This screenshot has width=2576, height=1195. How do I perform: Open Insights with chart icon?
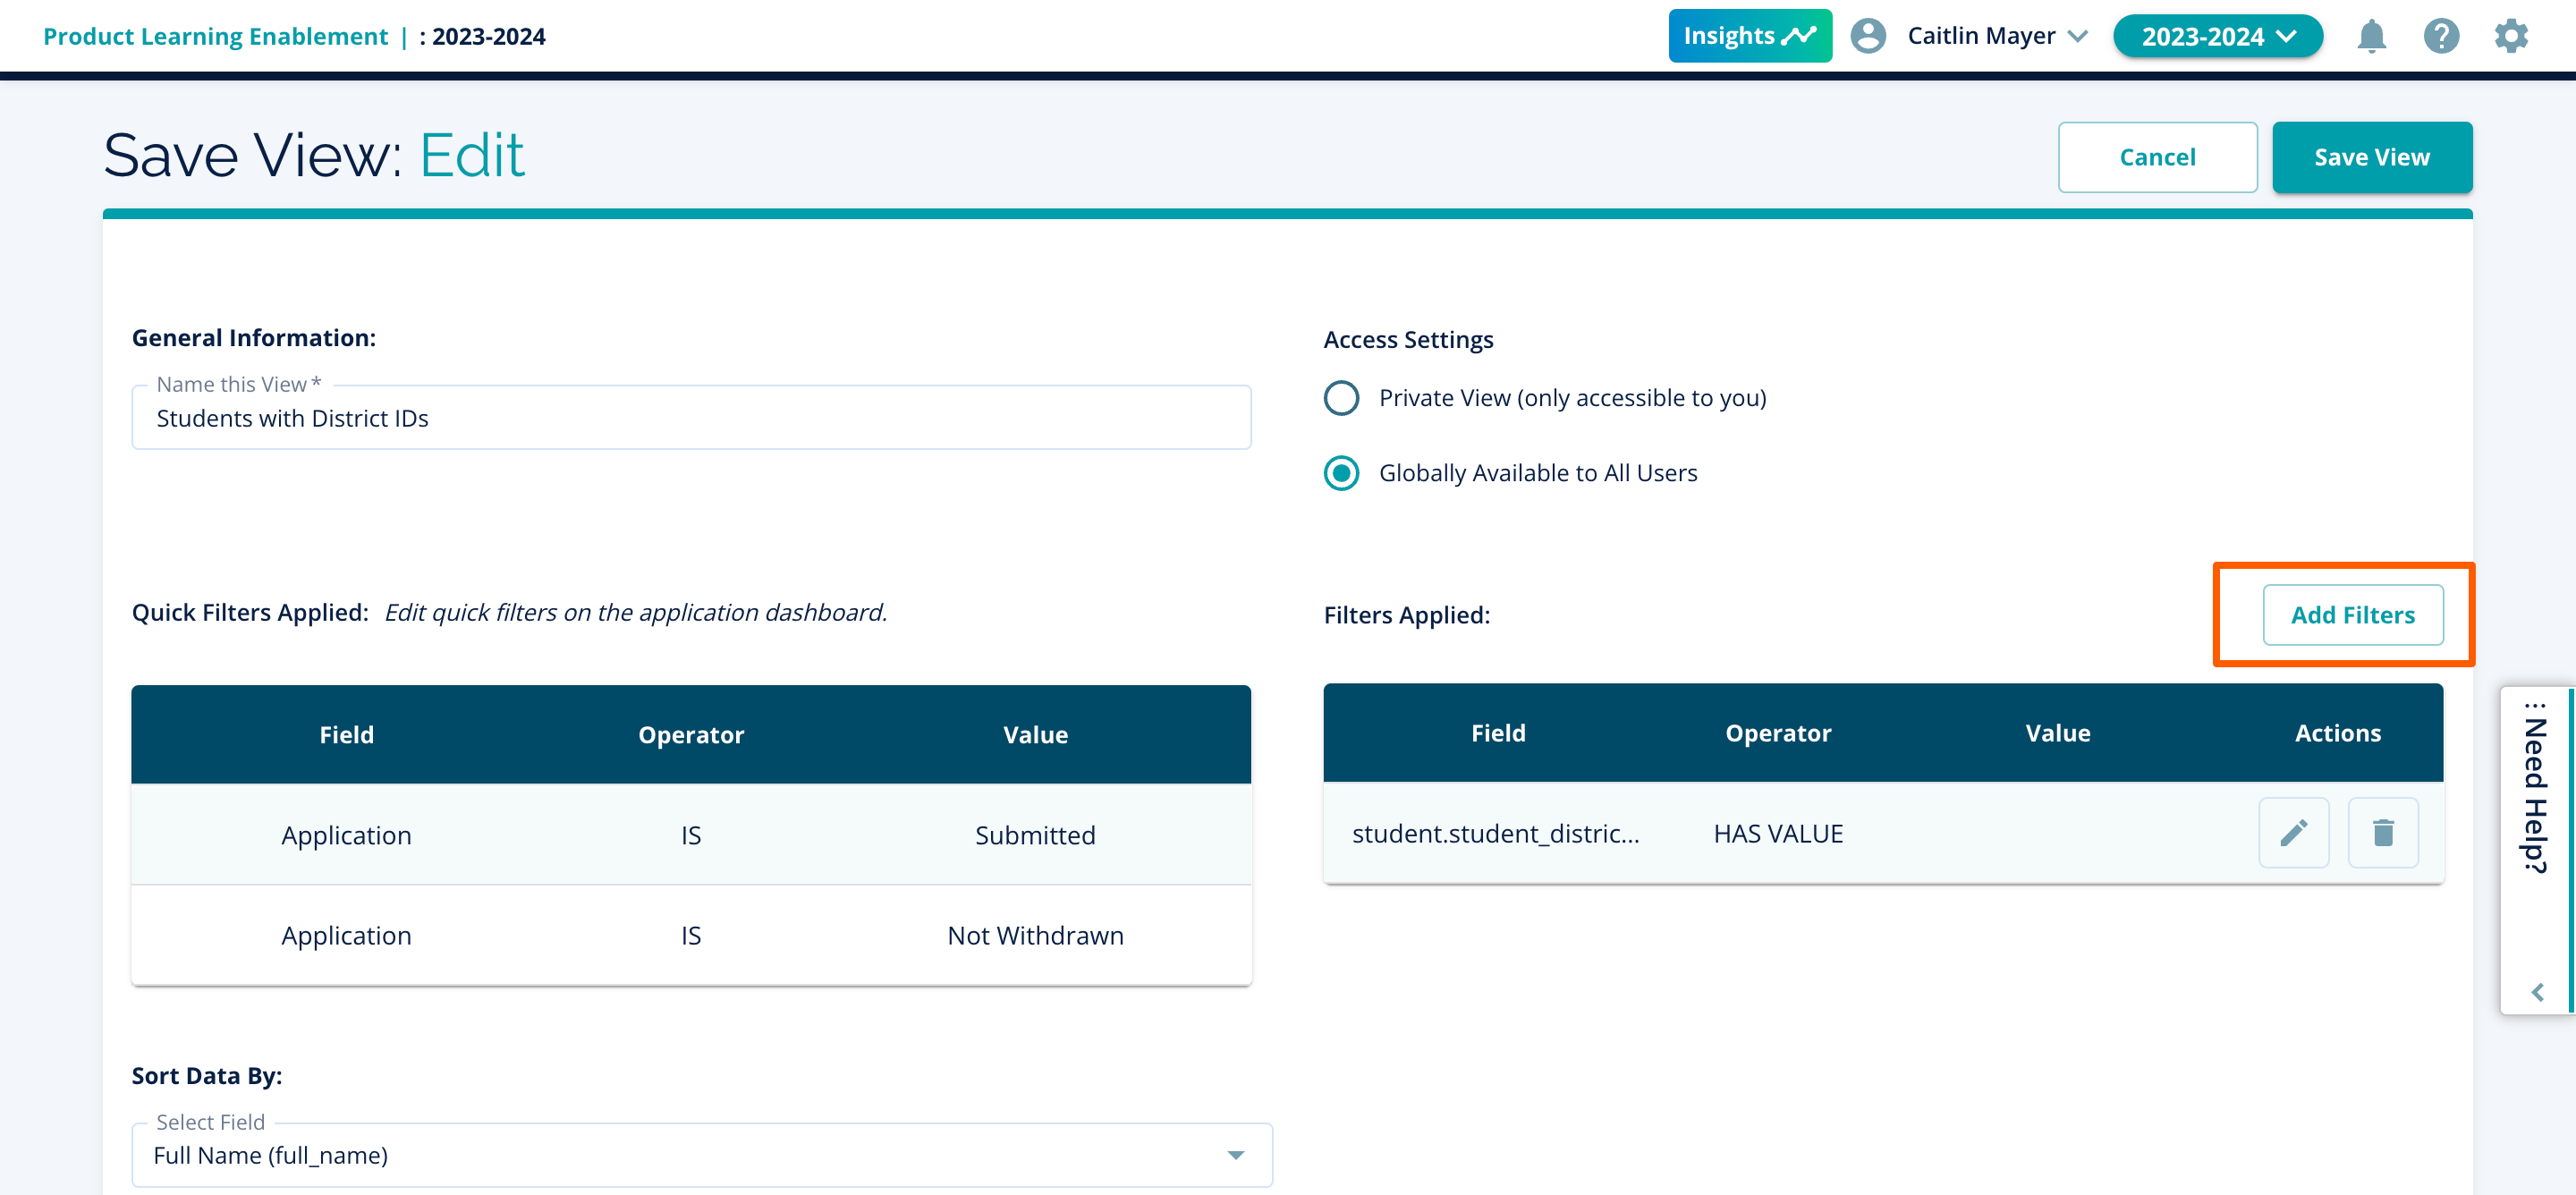tap(1749, 37)
